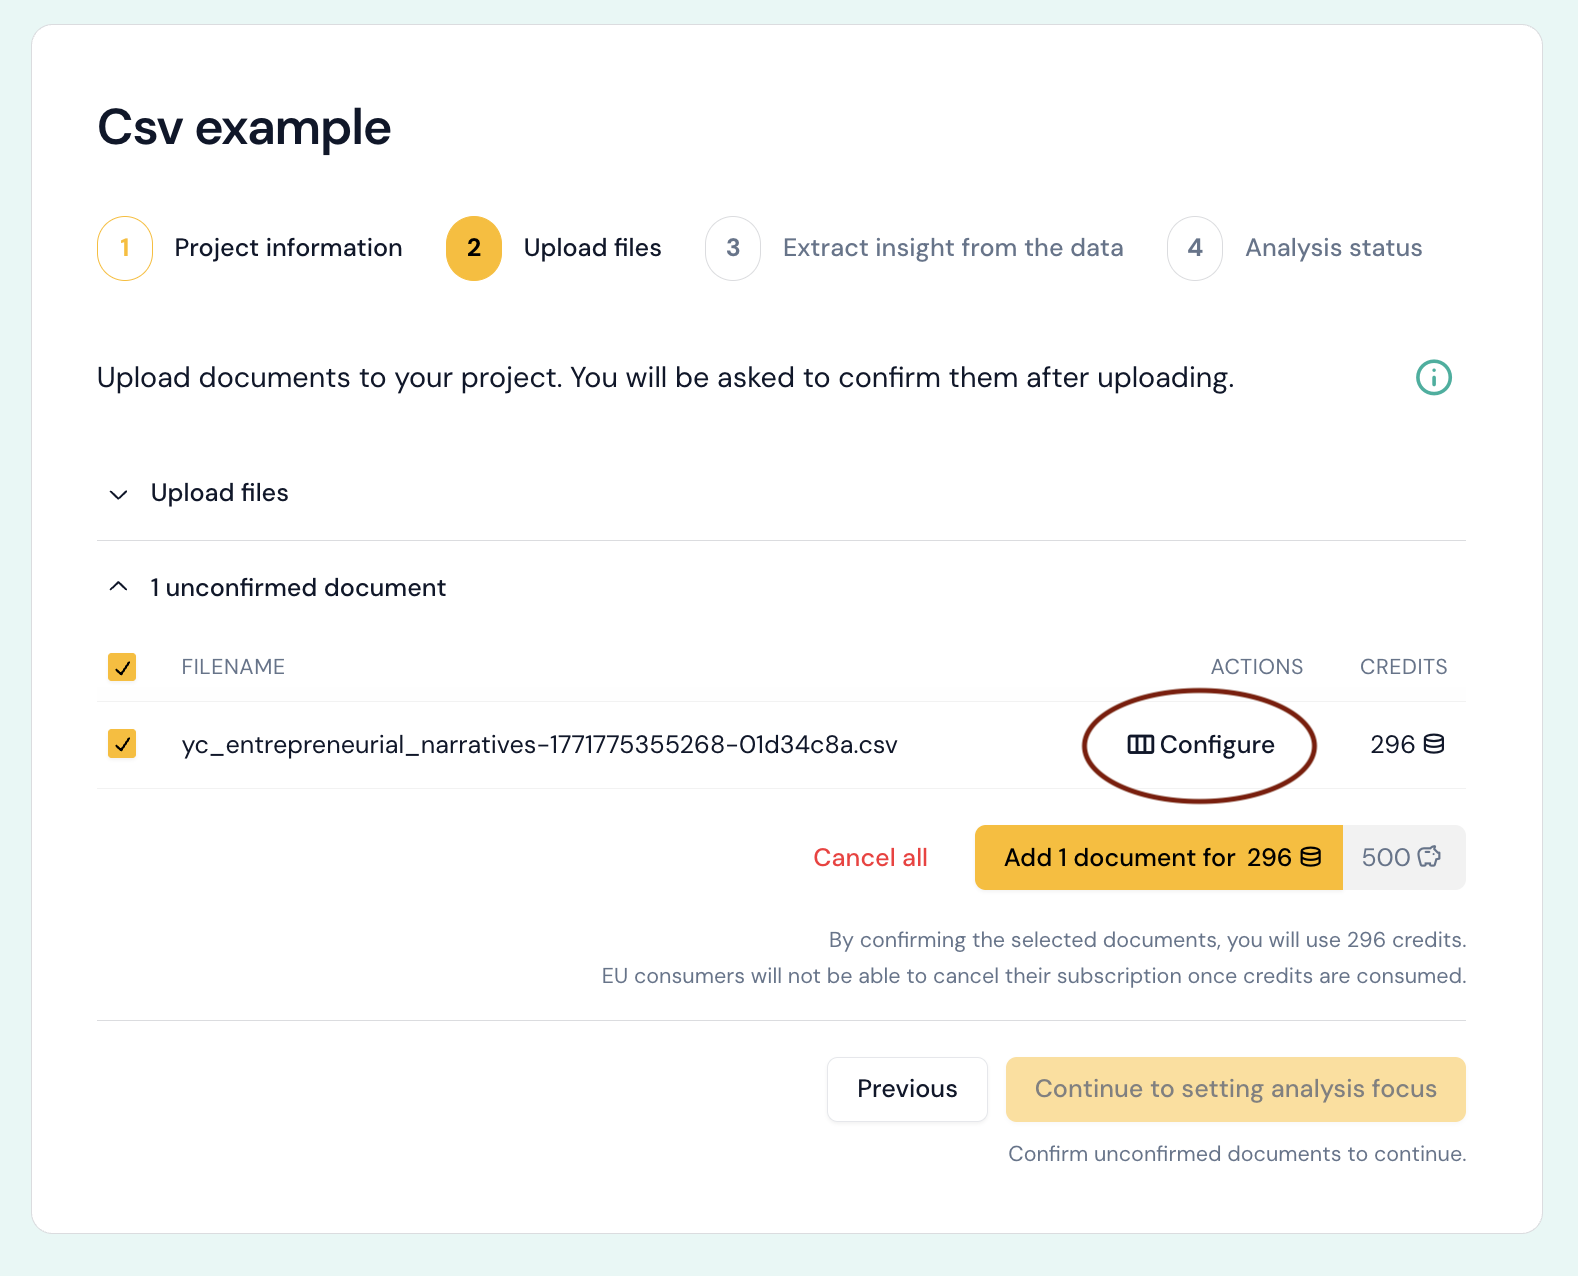Open the Analysis status step
The image size is (1578, 1276).
pos(1333,248)
